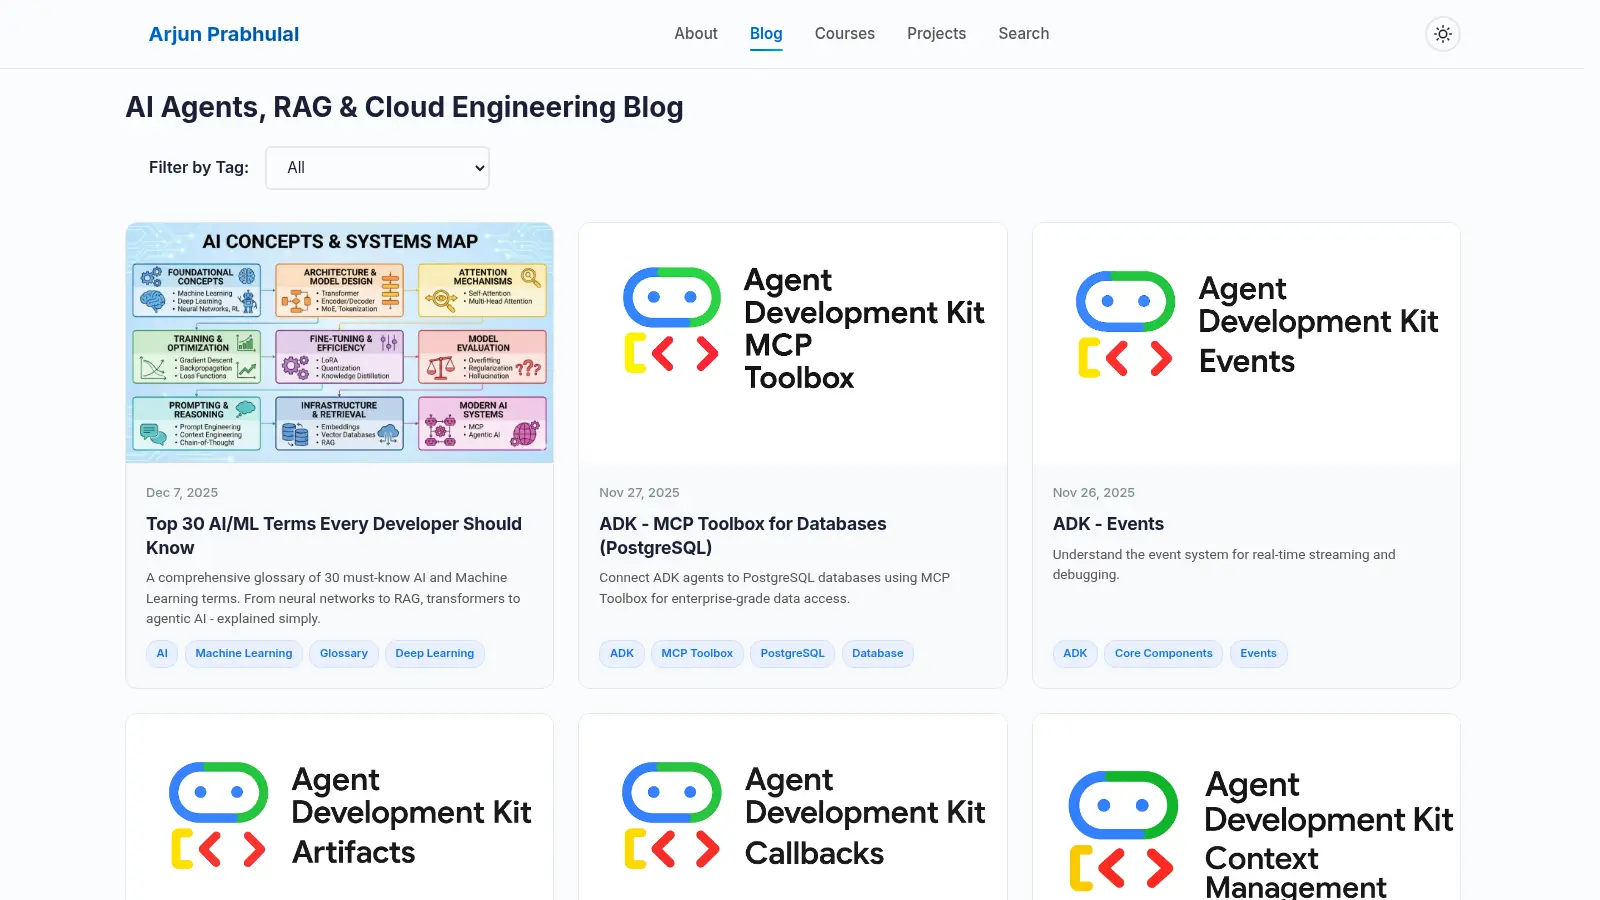
Task: Click the AI/ML glossary description text
Action: click(x=333, y=598)
